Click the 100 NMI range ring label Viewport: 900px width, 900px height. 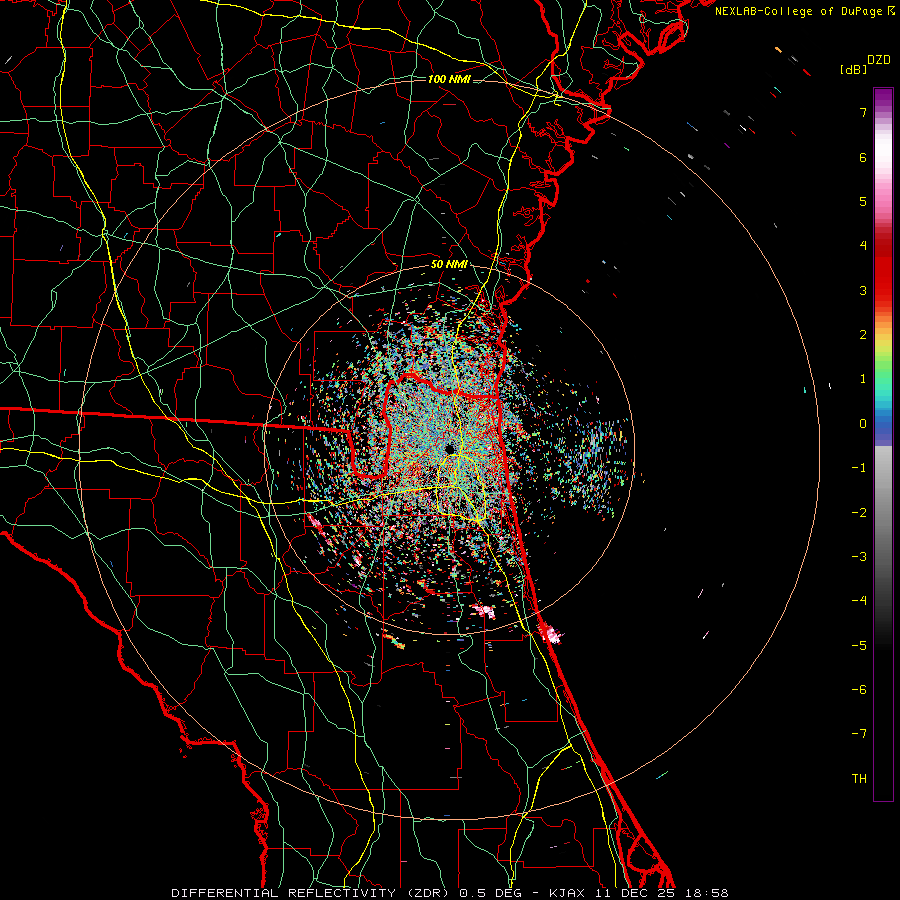tap(449, 79)
